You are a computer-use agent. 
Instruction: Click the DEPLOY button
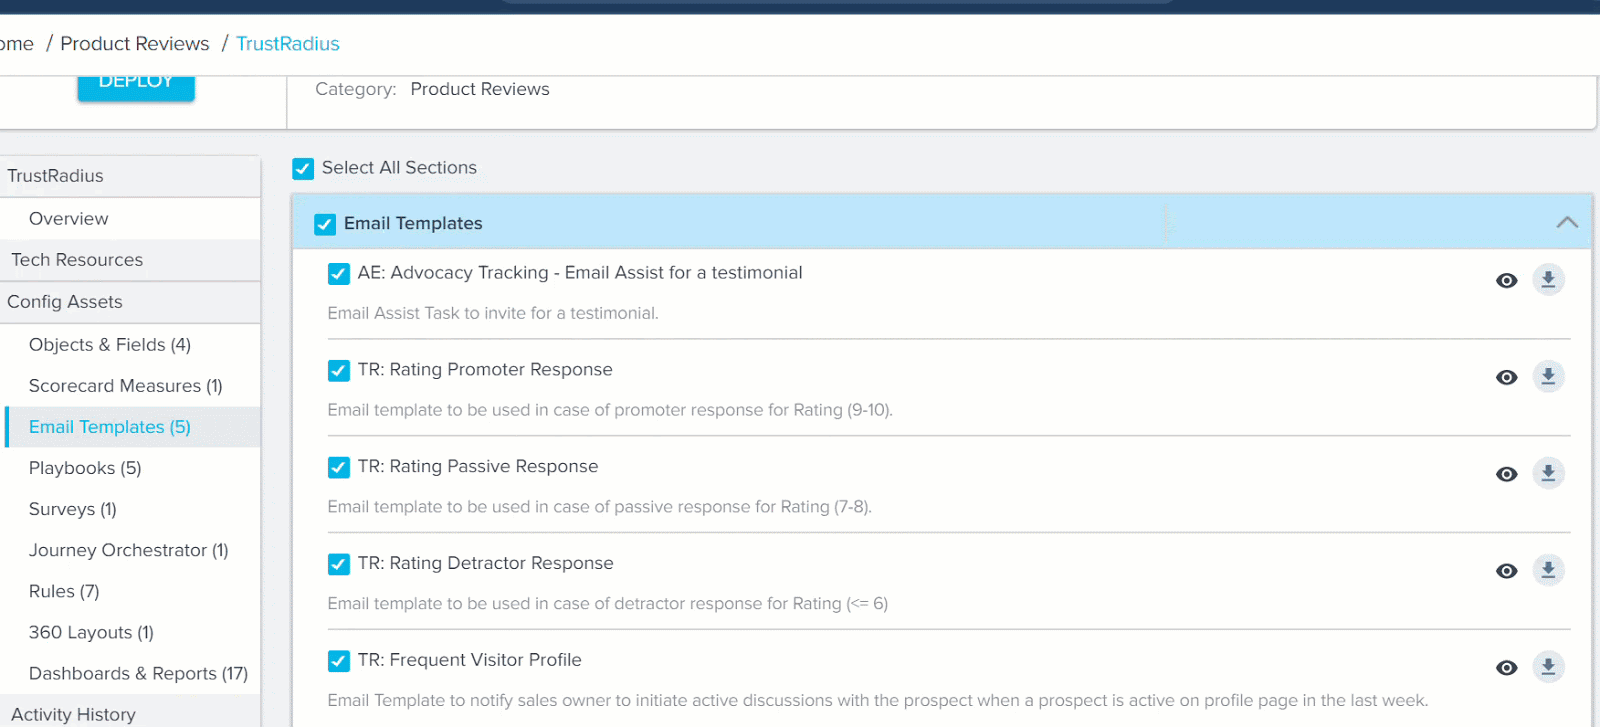pos(136,86)
